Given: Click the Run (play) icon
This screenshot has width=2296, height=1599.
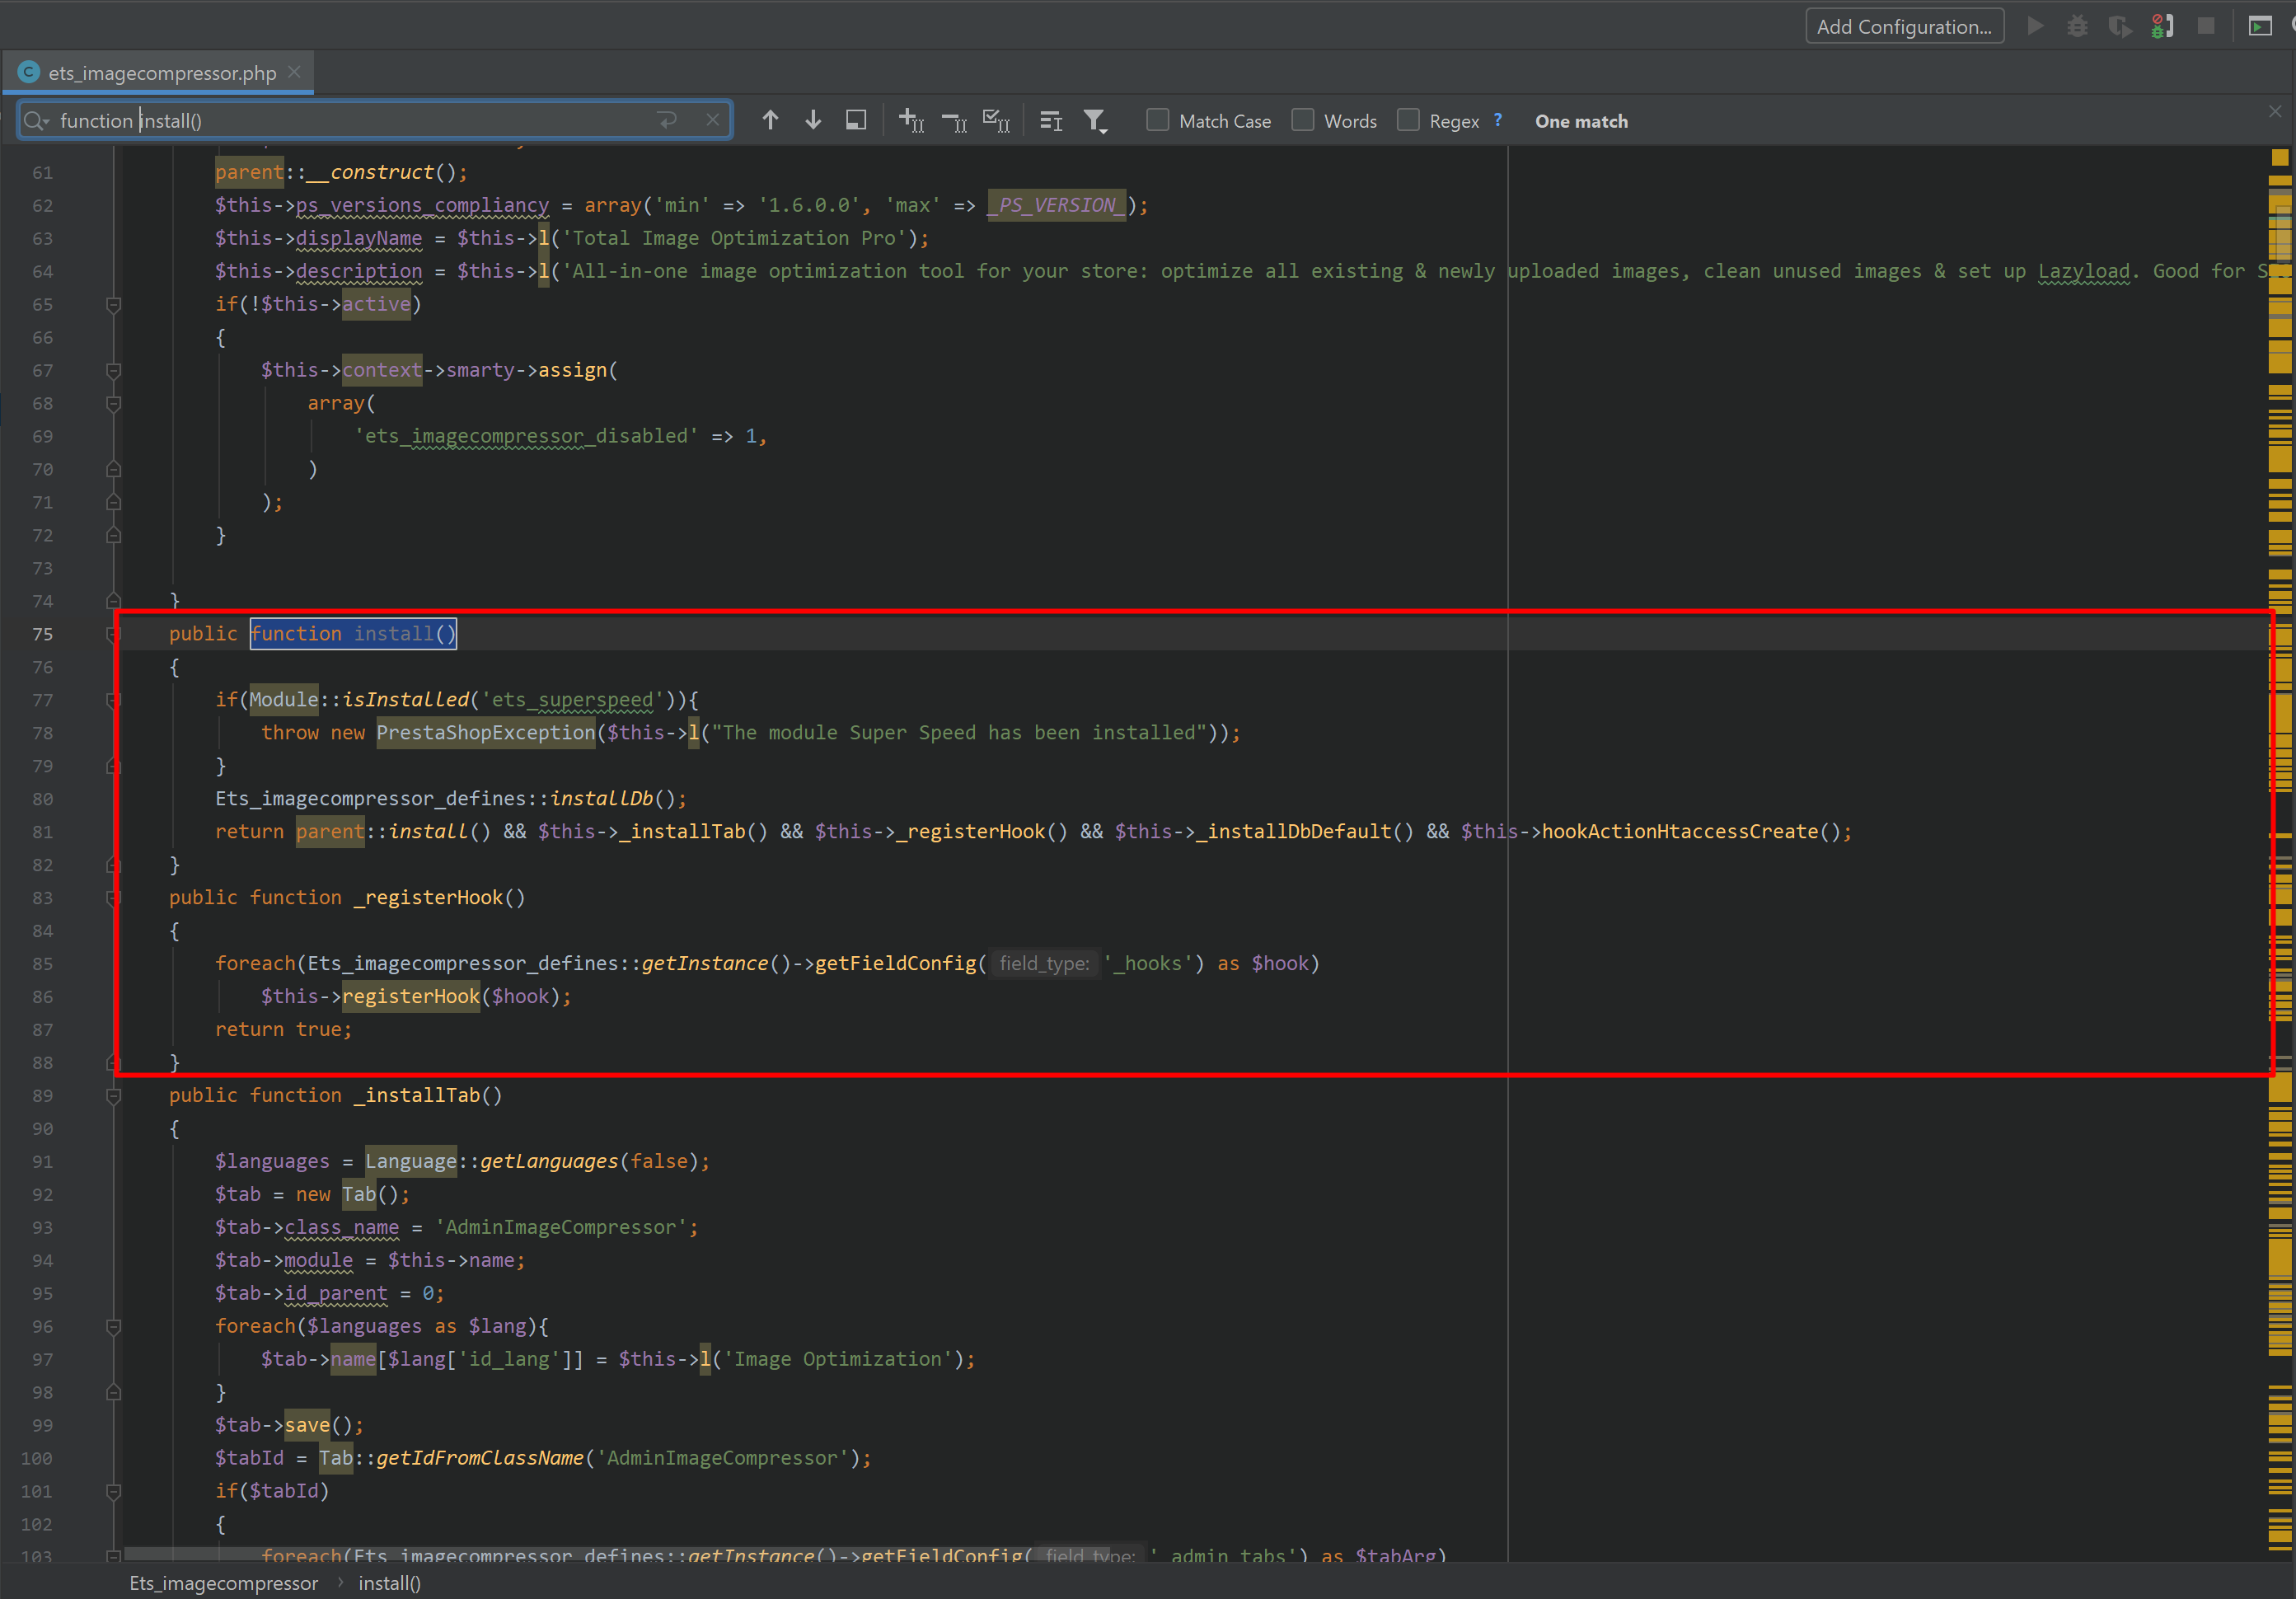Looking at the screenshot, I should 2035,26.
